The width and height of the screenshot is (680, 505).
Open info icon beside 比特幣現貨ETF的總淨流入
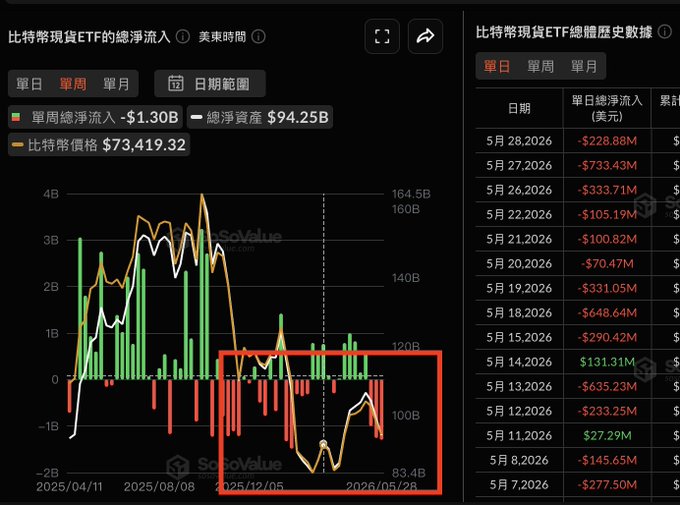point(183,36)
